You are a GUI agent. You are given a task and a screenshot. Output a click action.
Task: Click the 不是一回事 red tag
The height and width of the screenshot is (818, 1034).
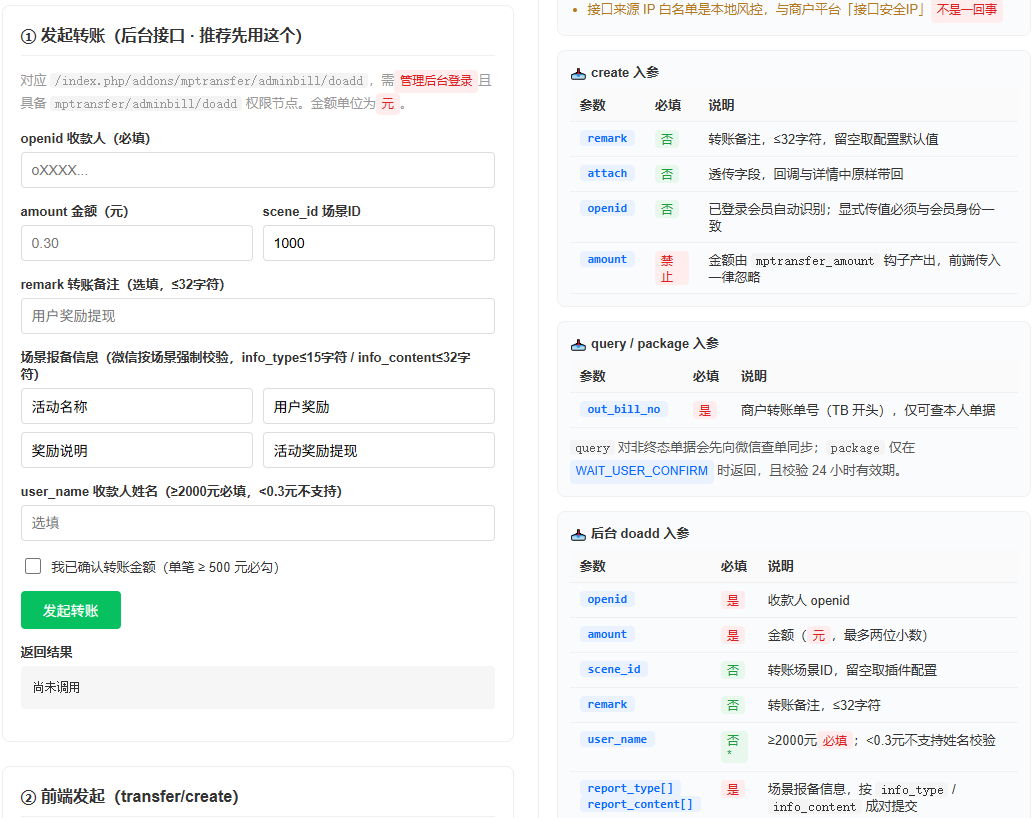point(967,10)
